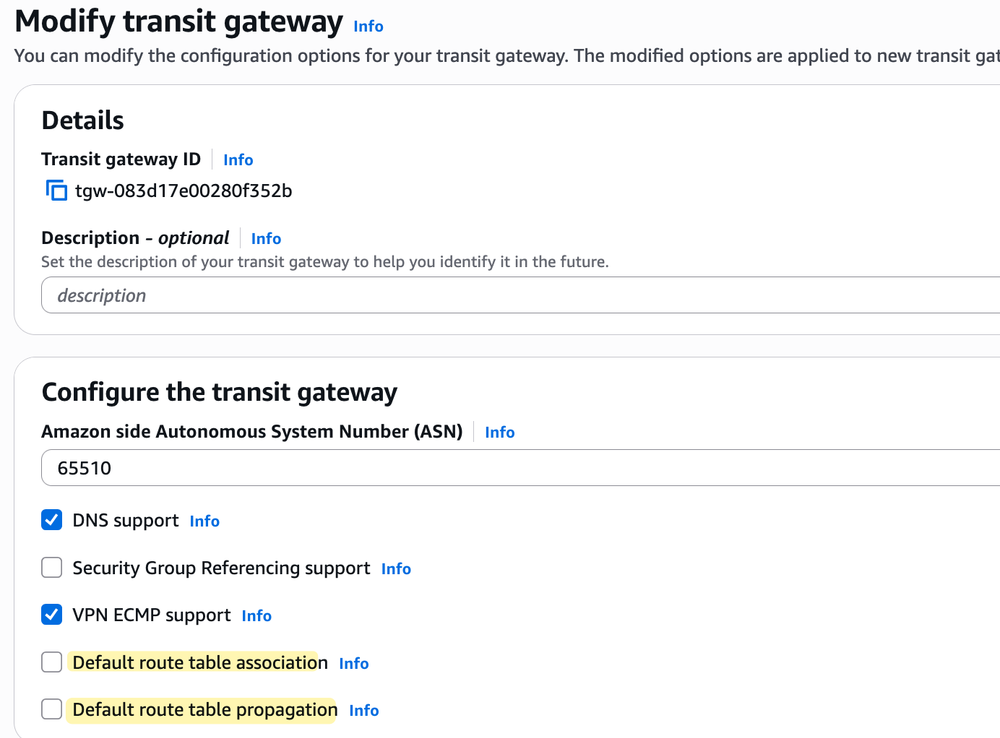This screenshot has width=1000, height=738.
Task: Copy the transit gateway ID tgw-083d17e00280f352b
Action: pyautogui.click(x=56, y=190)
